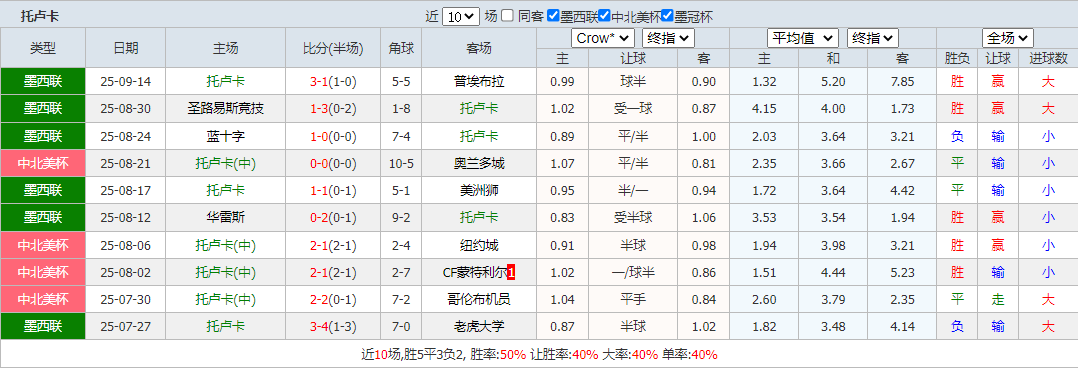This screenshot has height=371, width=1078.
Task: Open team 圣路易斯竞技
Action: tap(226, 109)
